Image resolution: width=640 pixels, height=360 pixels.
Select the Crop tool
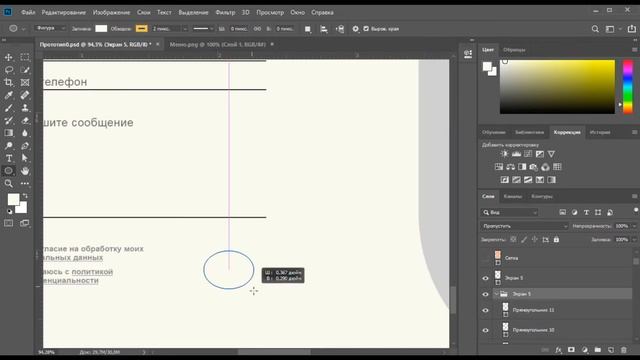coord(9,82)
